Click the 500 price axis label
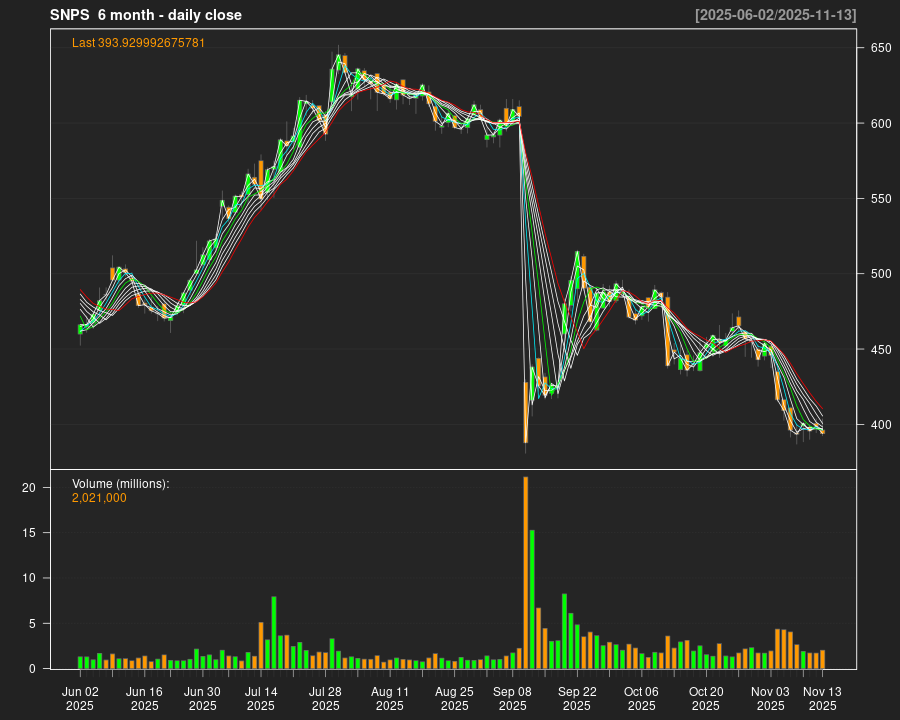Screen dimensions: 900x720 tap(880, 274)
